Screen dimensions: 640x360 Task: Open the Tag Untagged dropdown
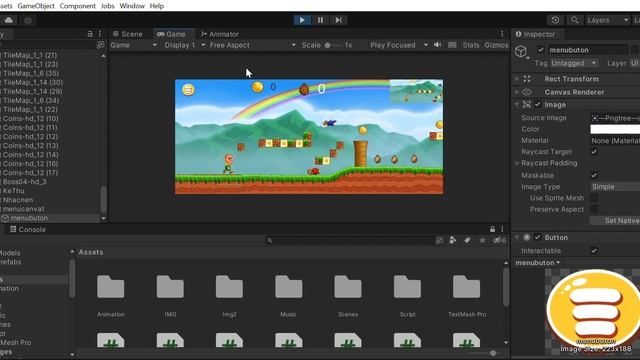574,63
